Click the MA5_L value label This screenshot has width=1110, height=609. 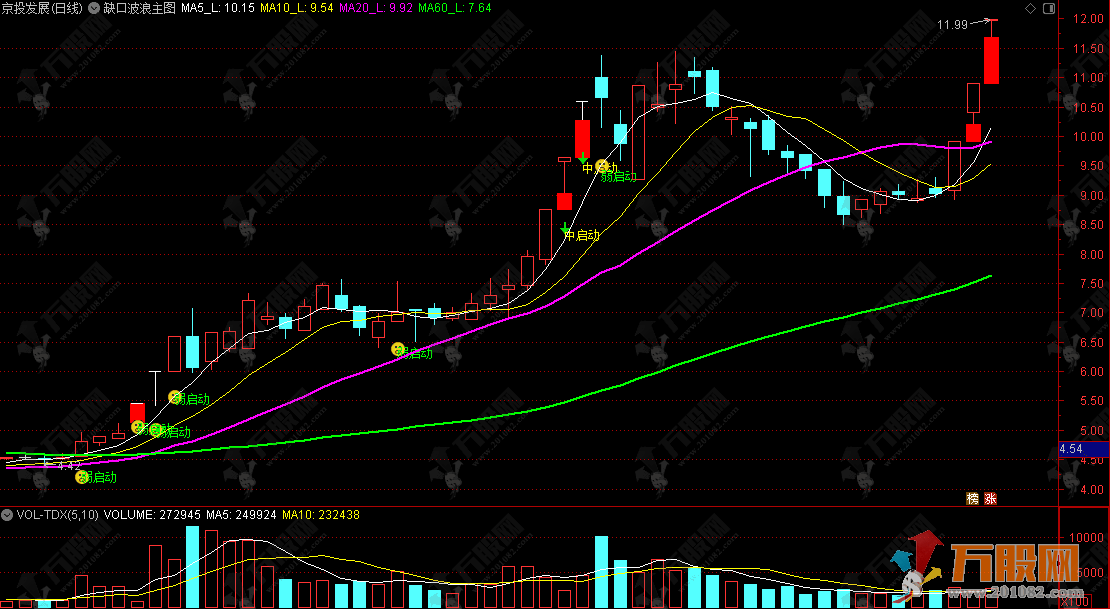pyautogui.click(x=214, y=7)
